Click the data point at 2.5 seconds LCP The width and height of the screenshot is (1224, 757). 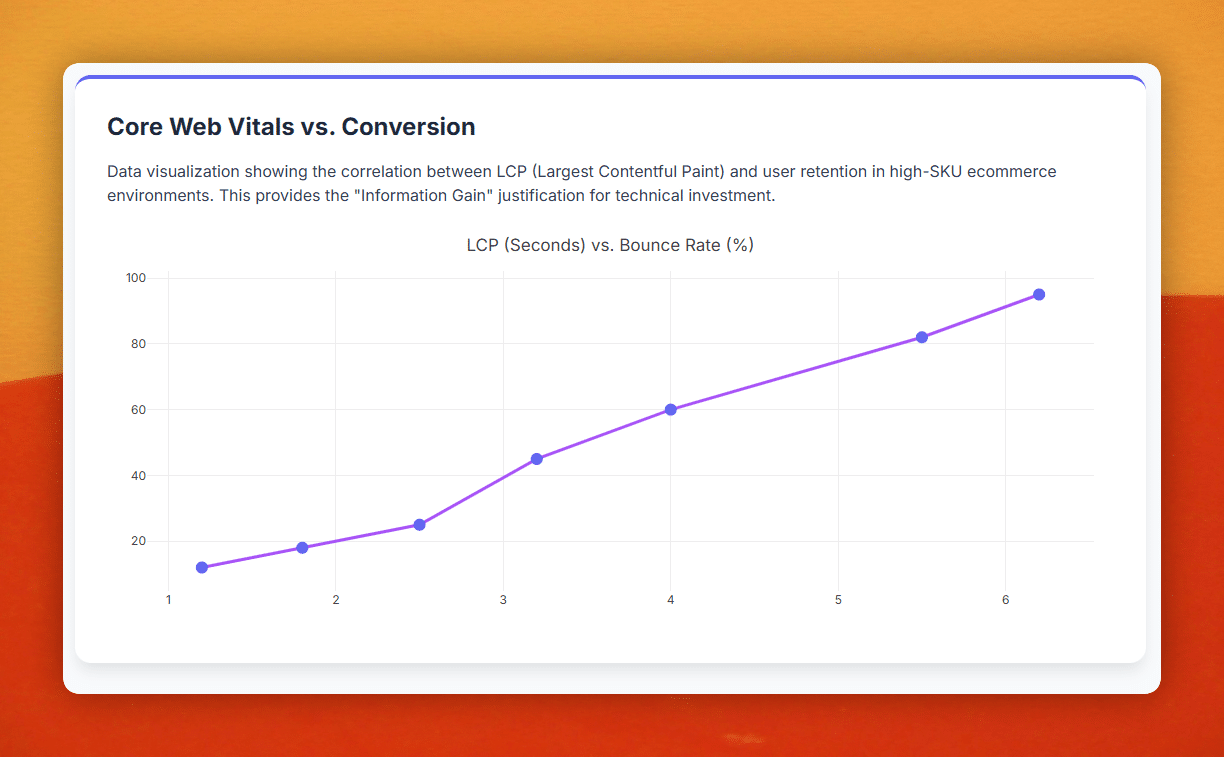tap(419, 525)
